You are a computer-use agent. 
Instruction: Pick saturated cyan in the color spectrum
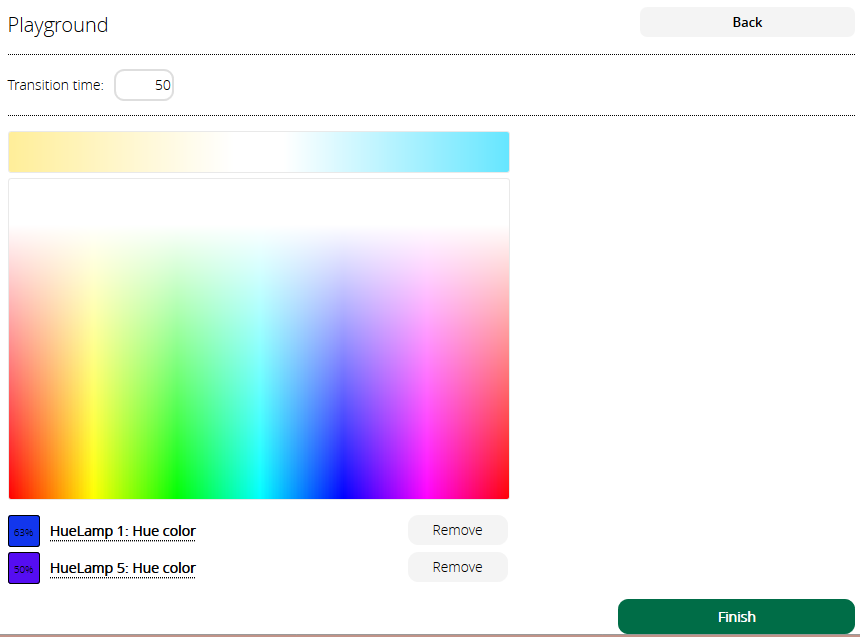tap(259, 485)
